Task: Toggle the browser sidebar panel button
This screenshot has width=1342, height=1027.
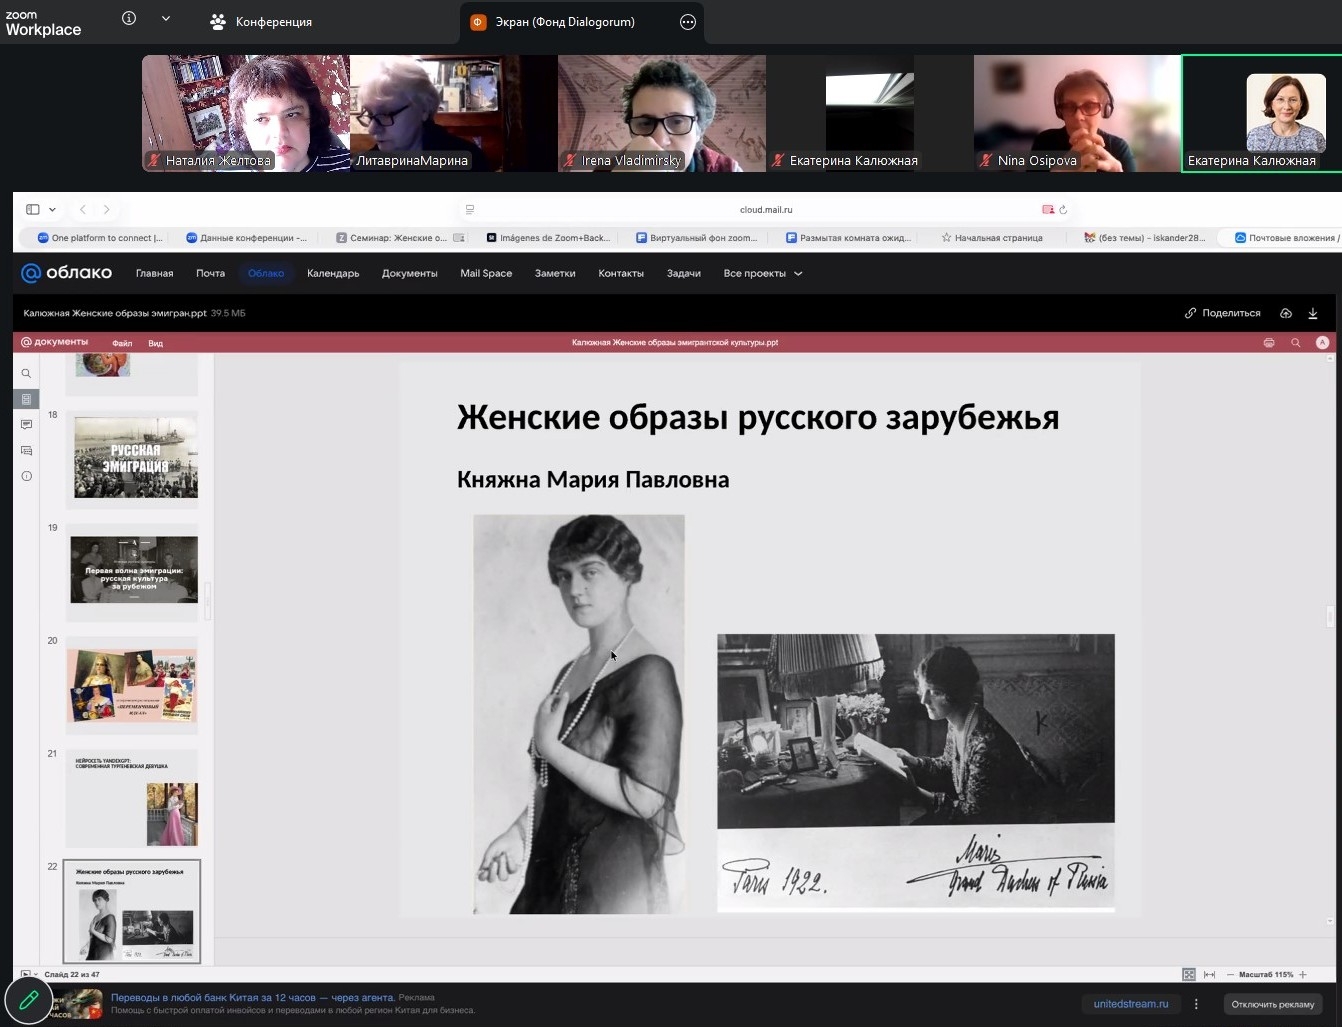Action: point(33,209)
